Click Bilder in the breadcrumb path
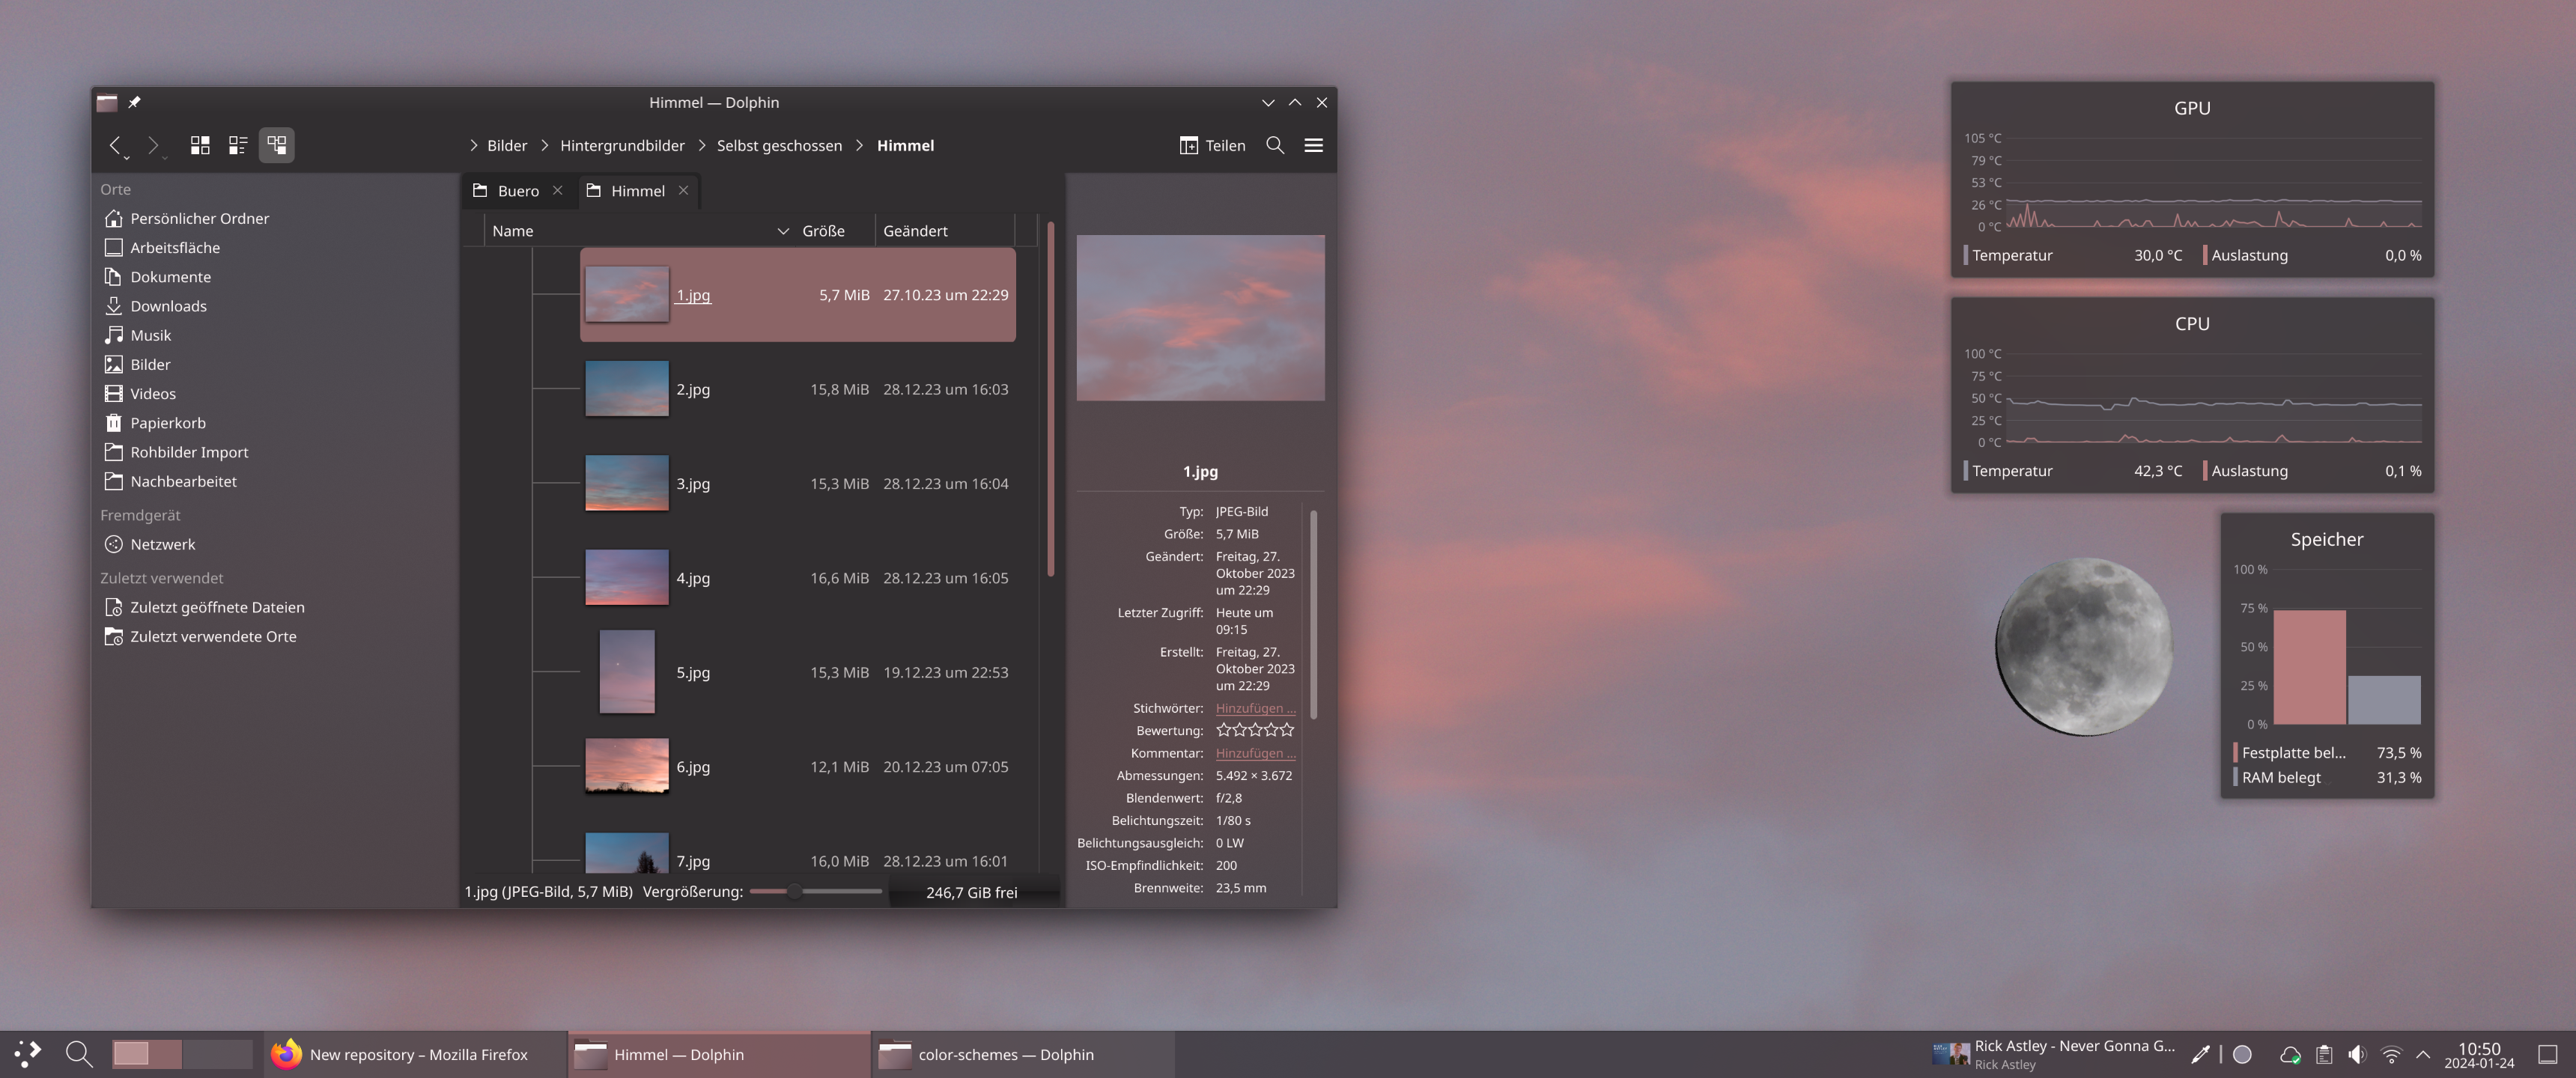This screenshot has height=1078, width=2576. click(x=507, y=145)
